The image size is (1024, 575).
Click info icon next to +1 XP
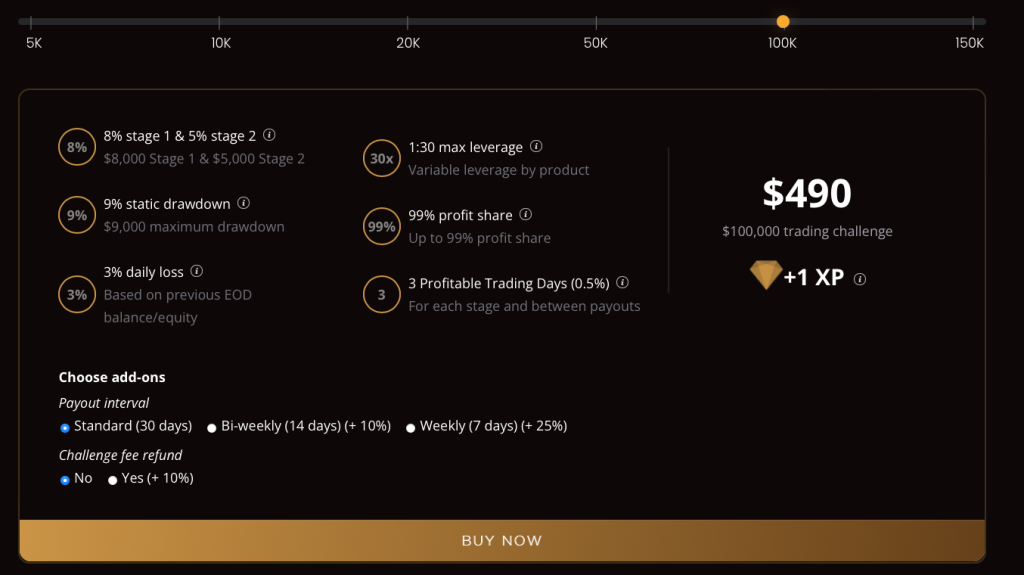tap(860, 279)
